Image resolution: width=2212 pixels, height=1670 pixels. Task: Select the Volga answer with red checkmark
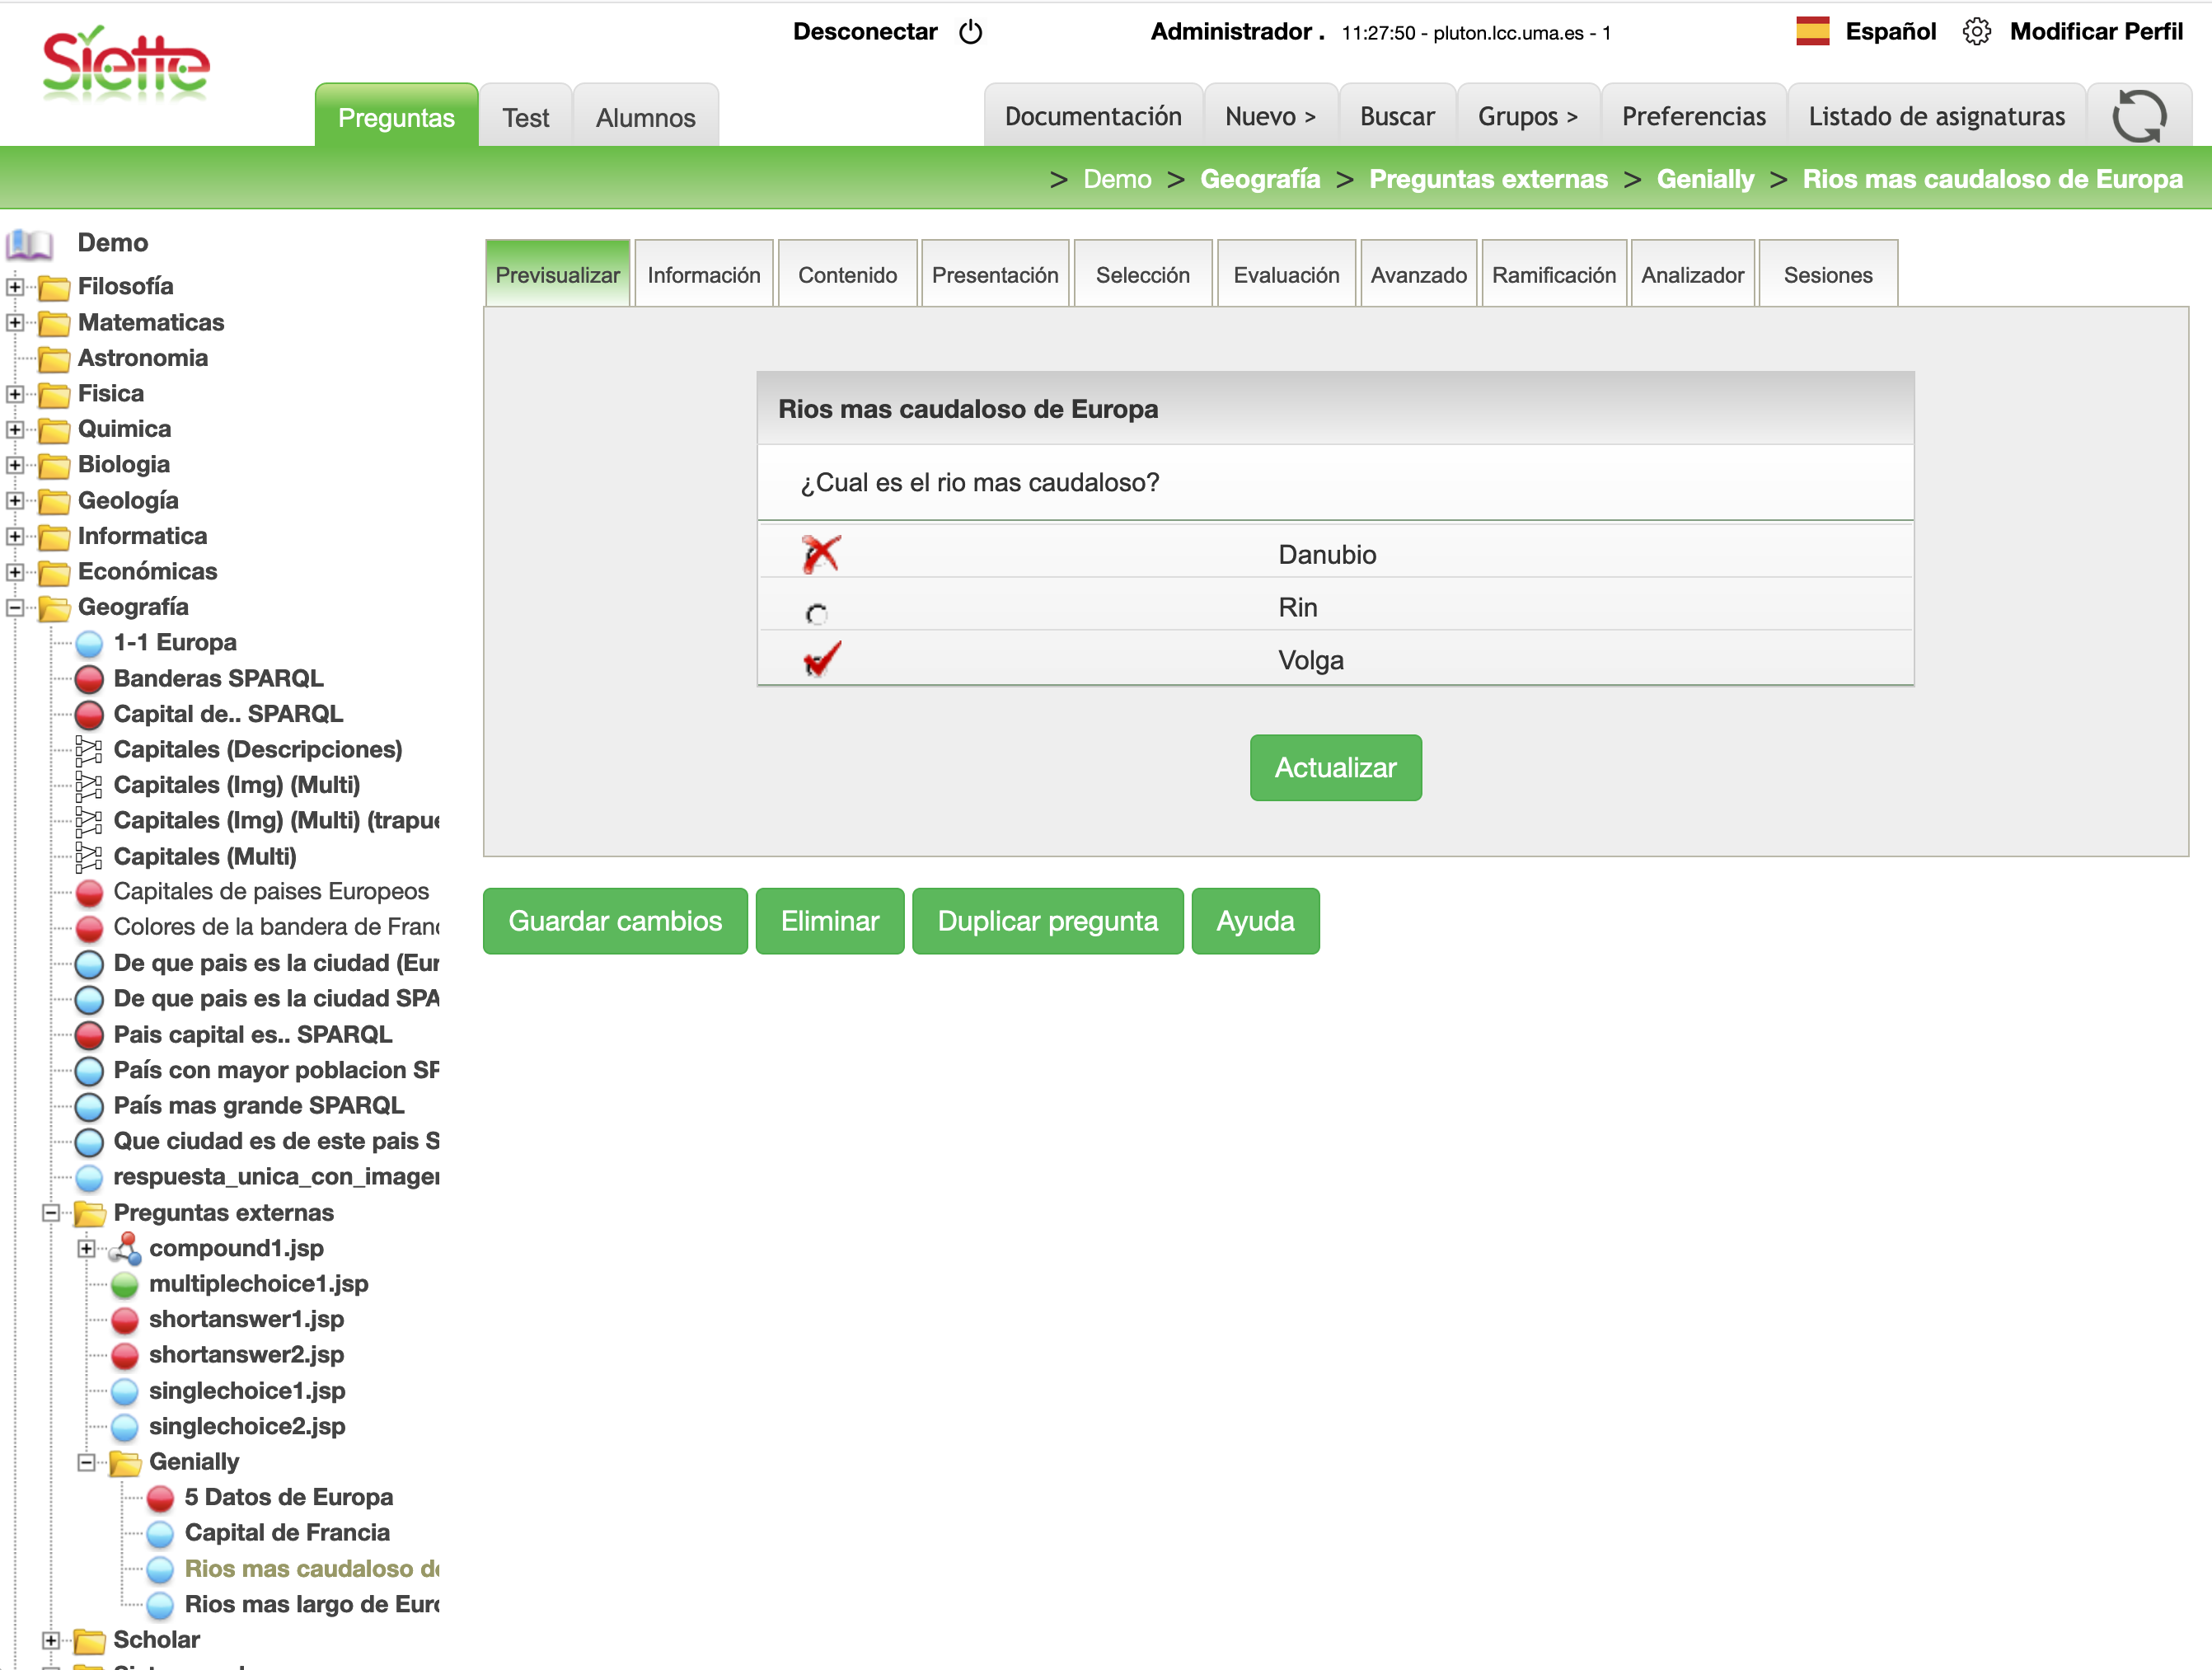click(820, 660)
